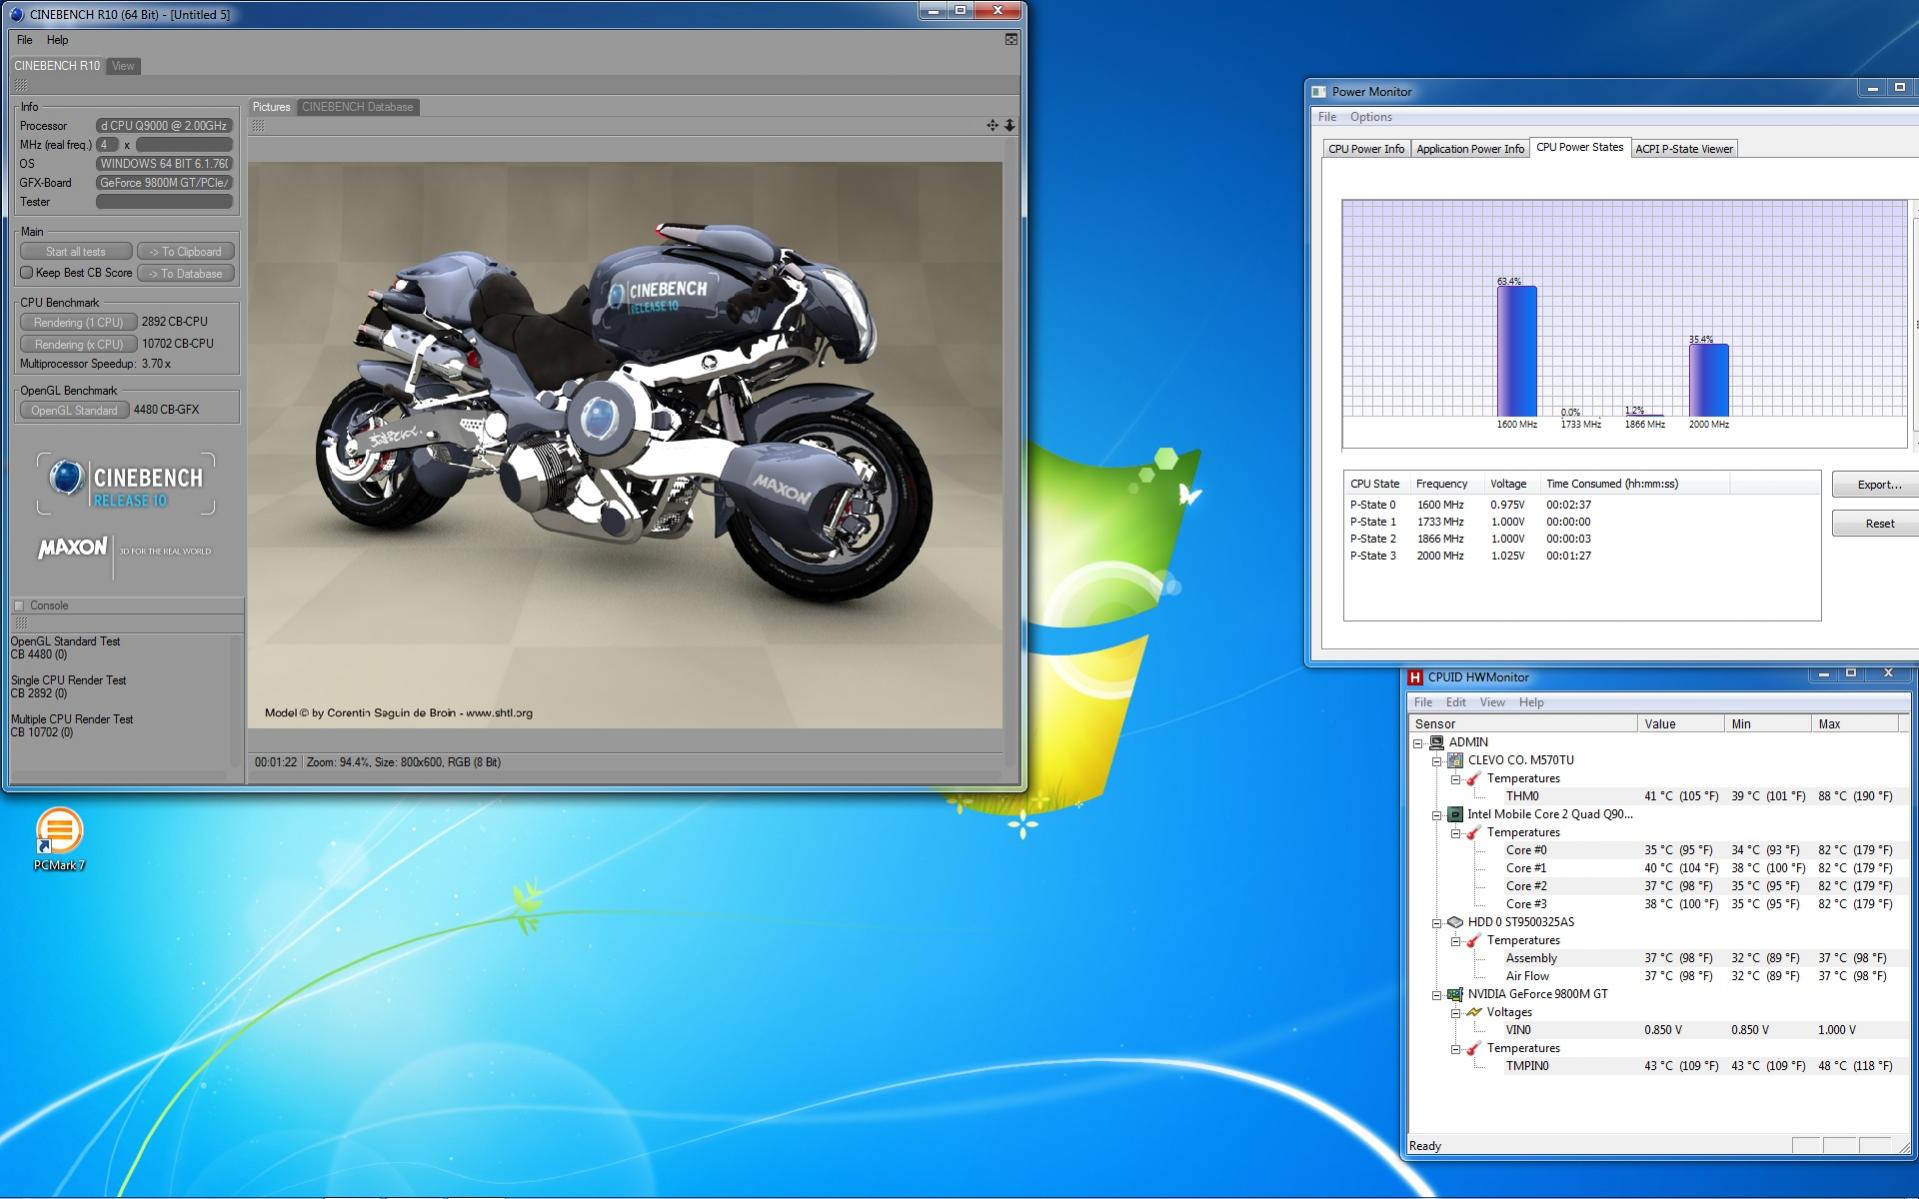The height and width of the screenshot is (1199, 1919).
Task: Select the zoom picture arrow icon in viewer
Action: (1010, 125)
